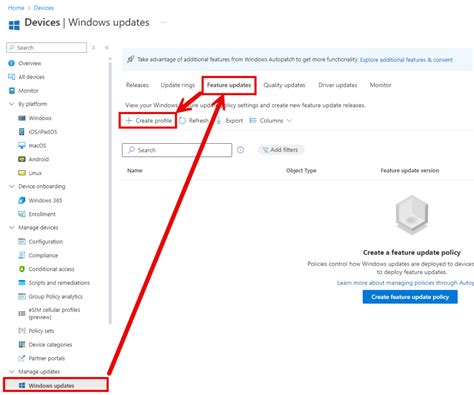Screen dimensions: 474x395
Task: Click the Devices Windows logo in title
Action: tap(14, 25)
